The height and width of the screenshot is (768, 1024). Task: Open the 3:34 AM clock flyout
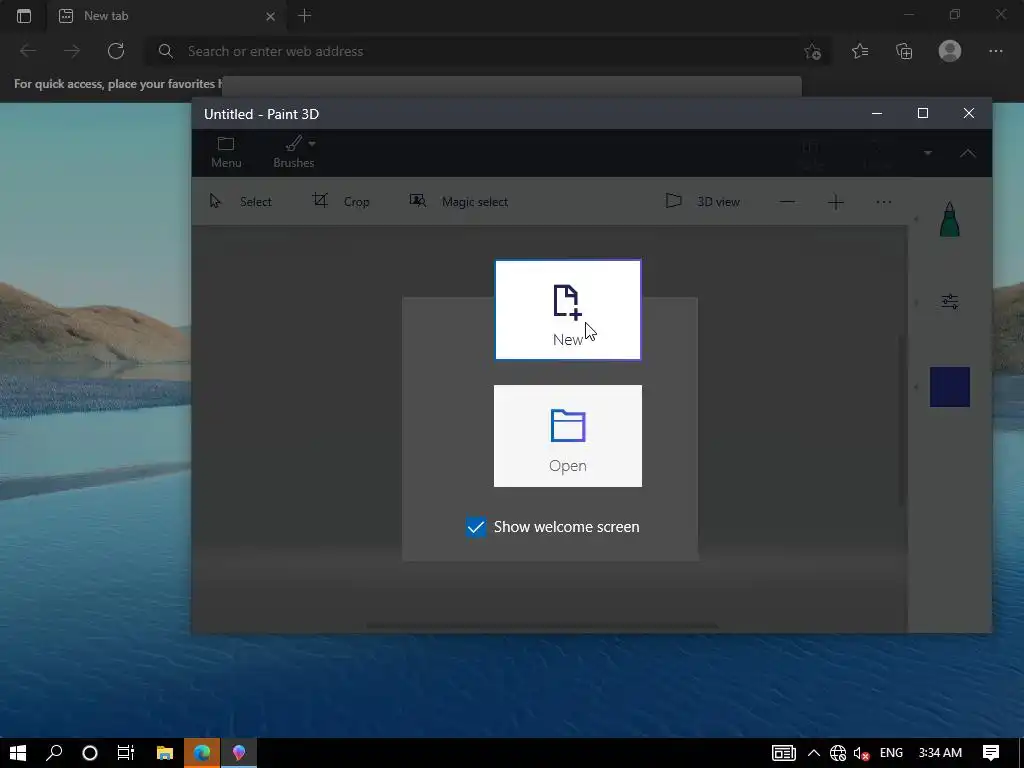click(940, 753)
